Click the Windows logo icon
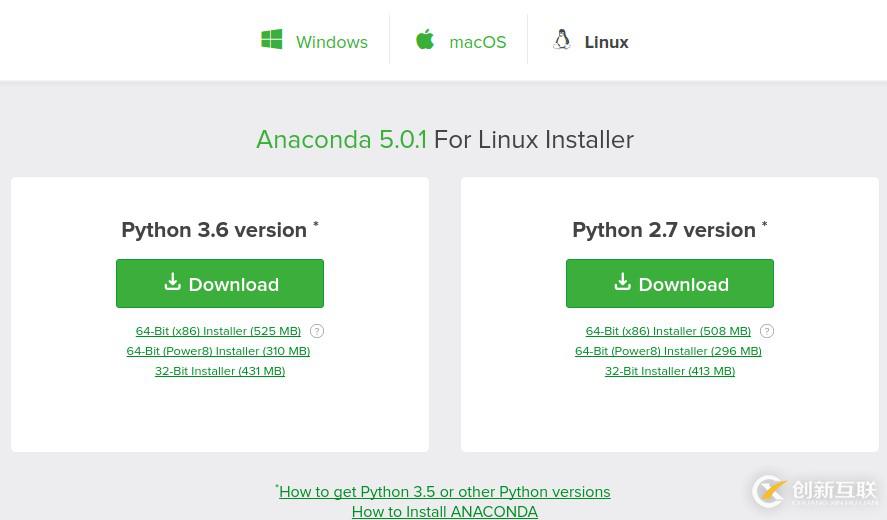The image size is (887, 520). (x=271, y=40)
